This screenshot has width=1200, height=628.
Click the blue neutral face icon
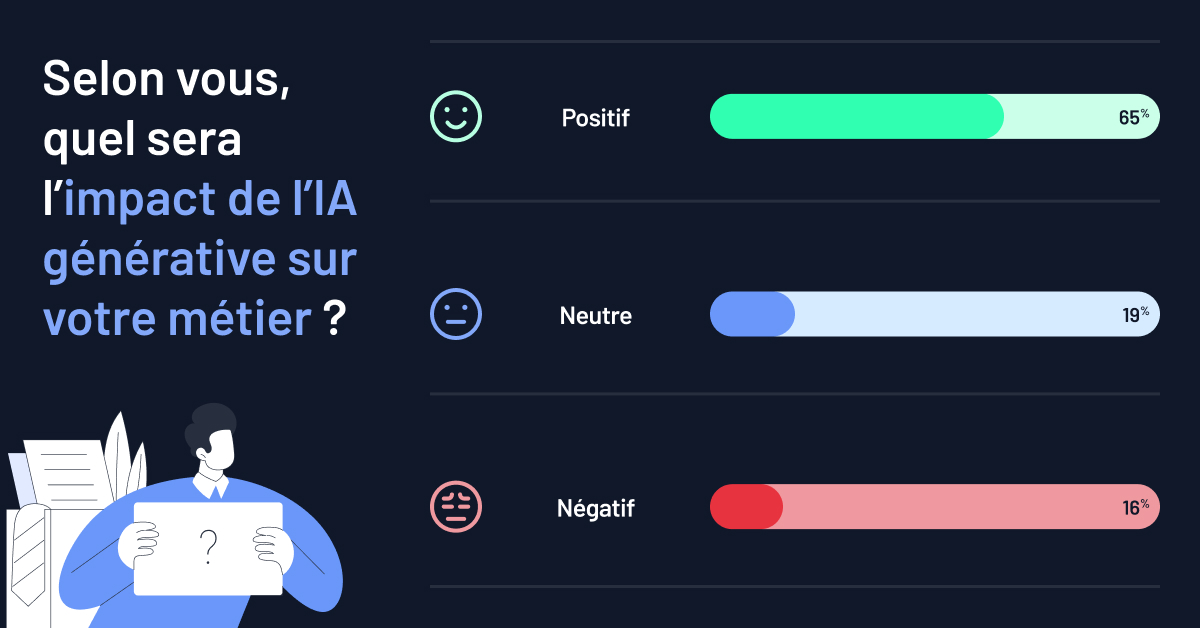click(x=456, y=314)
